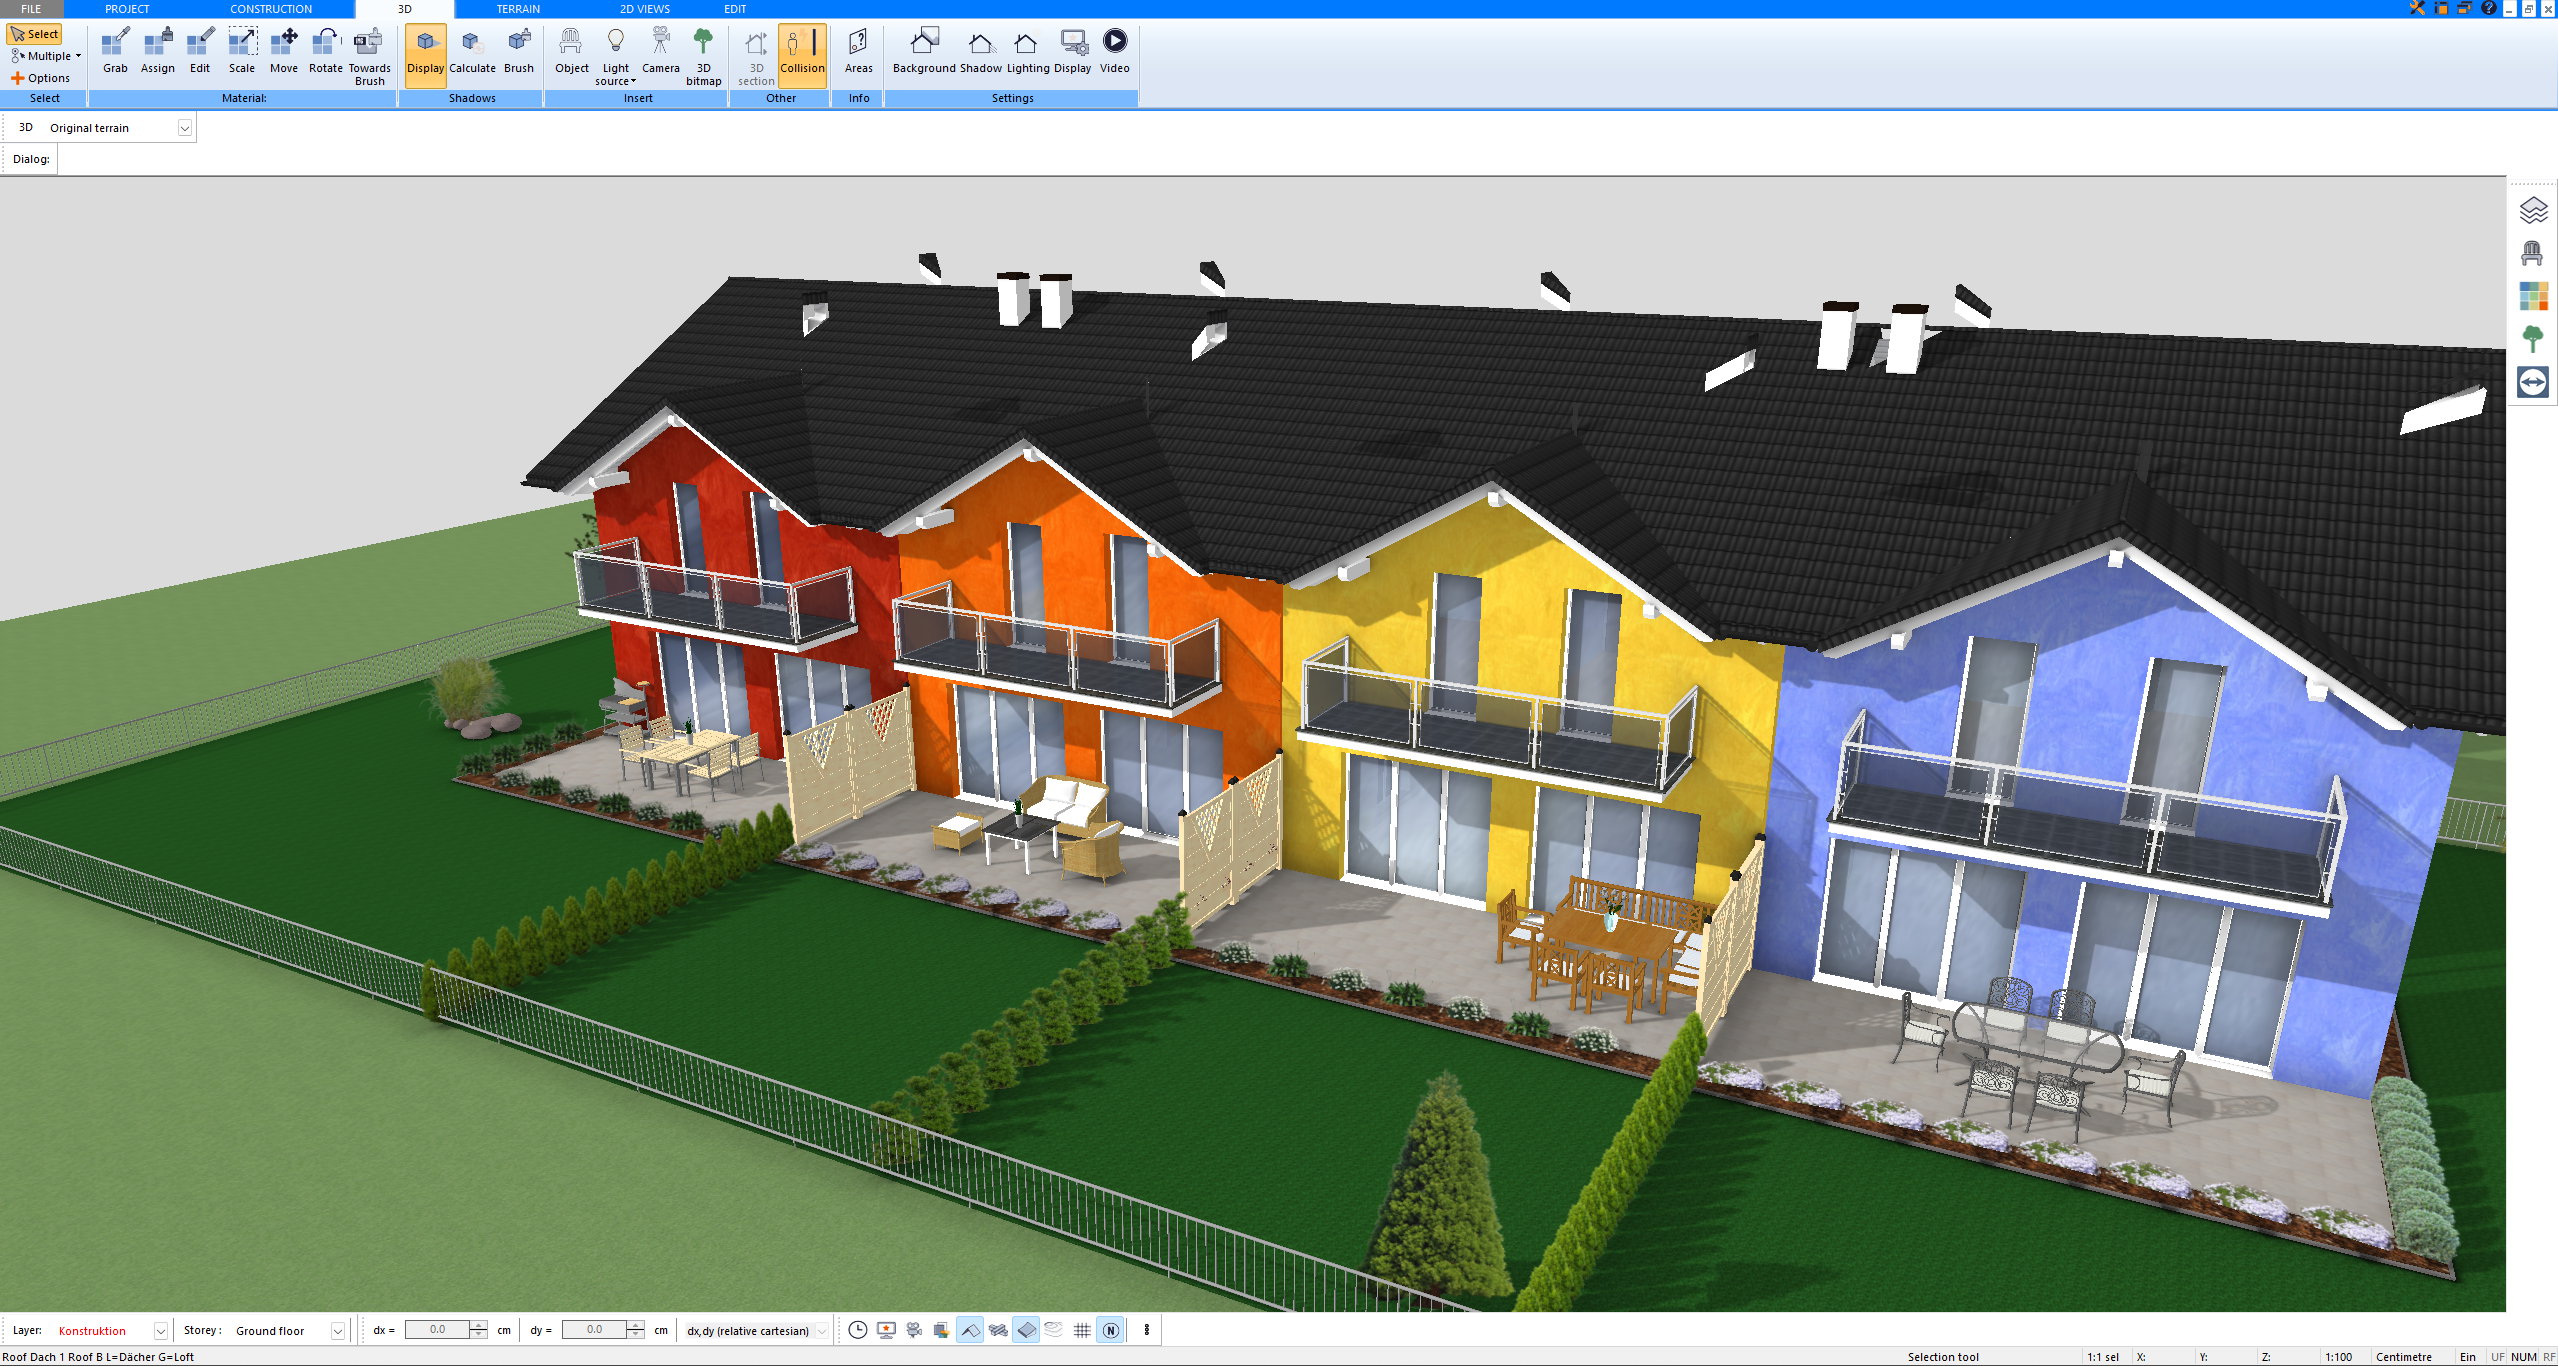Open the Shadow settings button
This screenshot has height=1366, width=2558.
[981, 52]
